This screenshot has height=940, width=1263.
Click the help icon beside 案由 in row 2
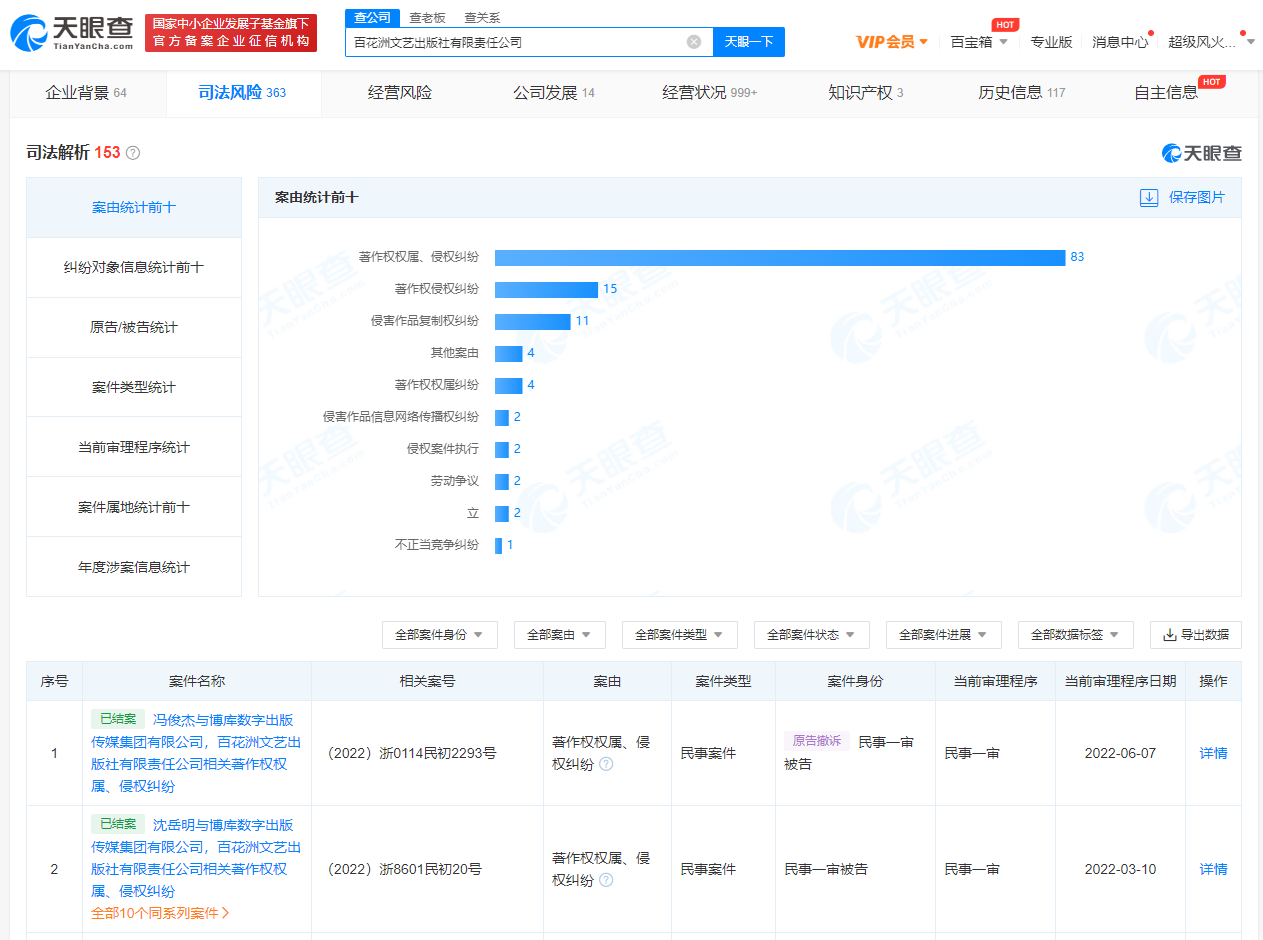click(x=605, y=880)
